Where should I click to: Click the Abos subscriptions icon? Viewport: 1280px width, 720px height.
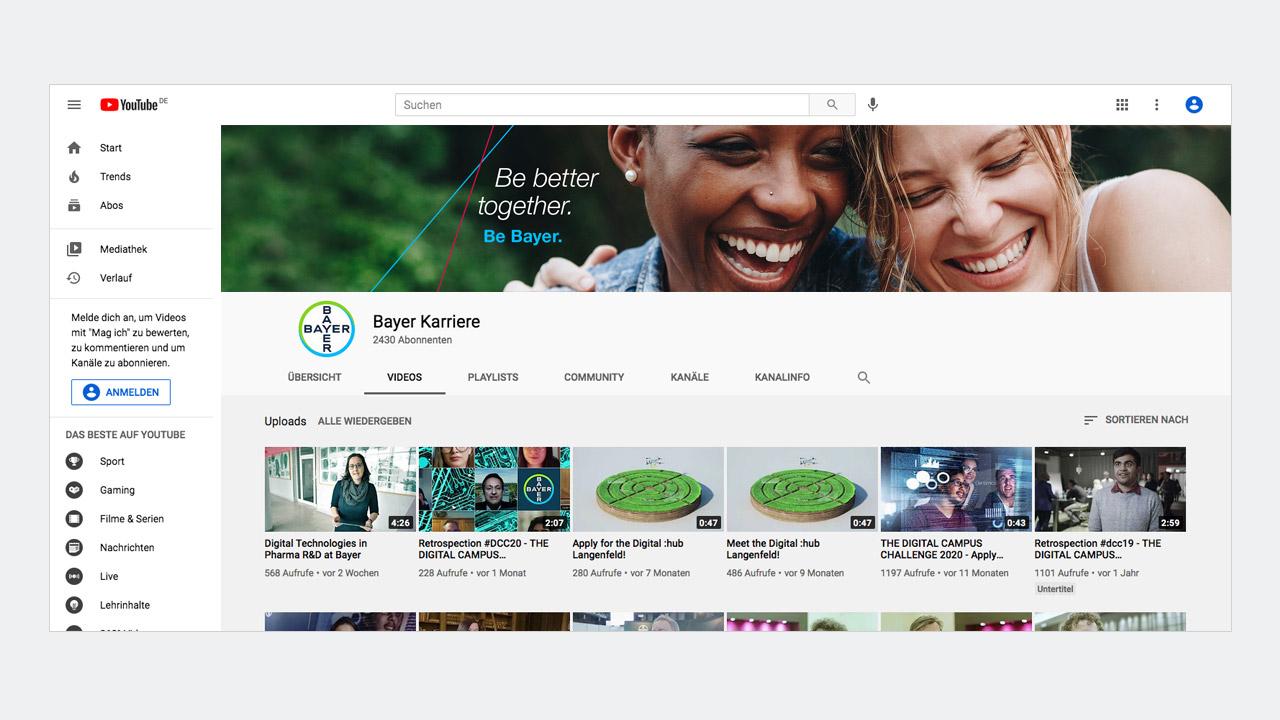(x=74, y=206)
